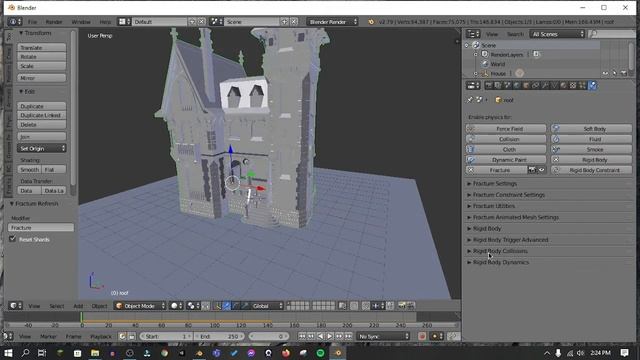Viewport: 640px width, 360px height.
Task: Open the Particles properties tab
Action: (x=582, y=85)
